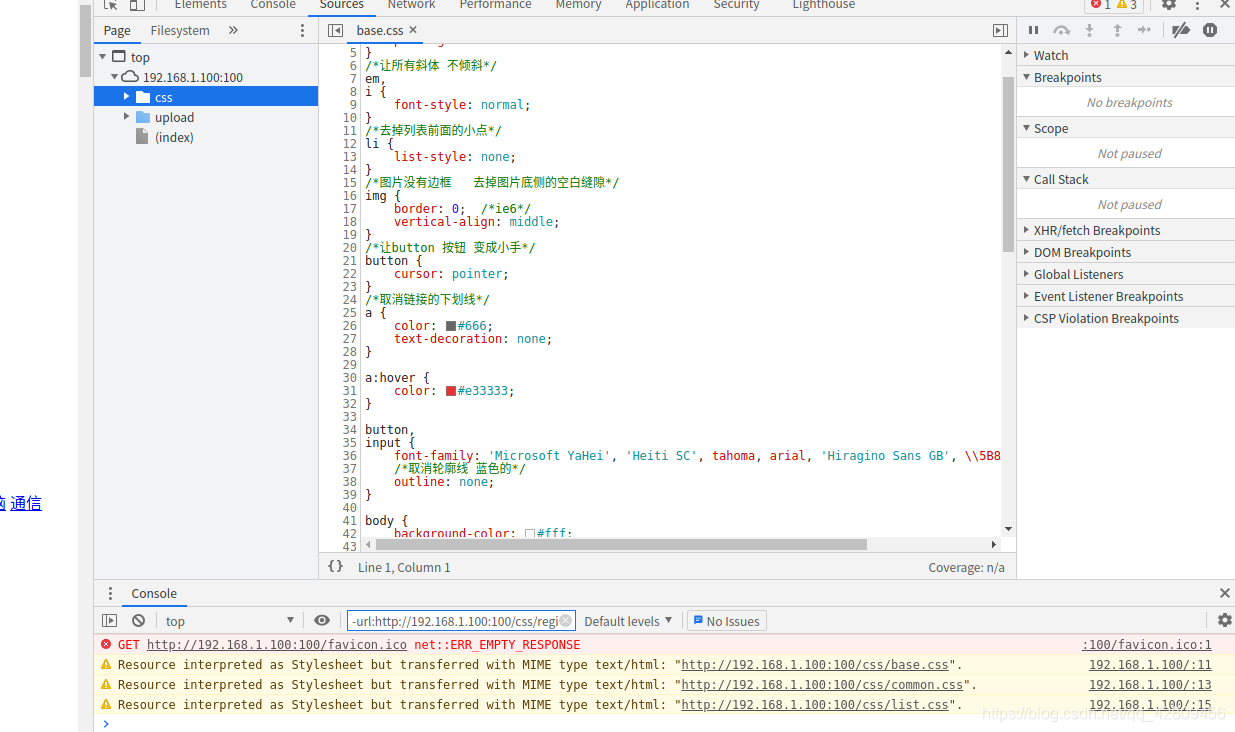Screen dimensions: 1235x732
Task: Click the #e33333 color swatch
Action: tap(451, 391)
